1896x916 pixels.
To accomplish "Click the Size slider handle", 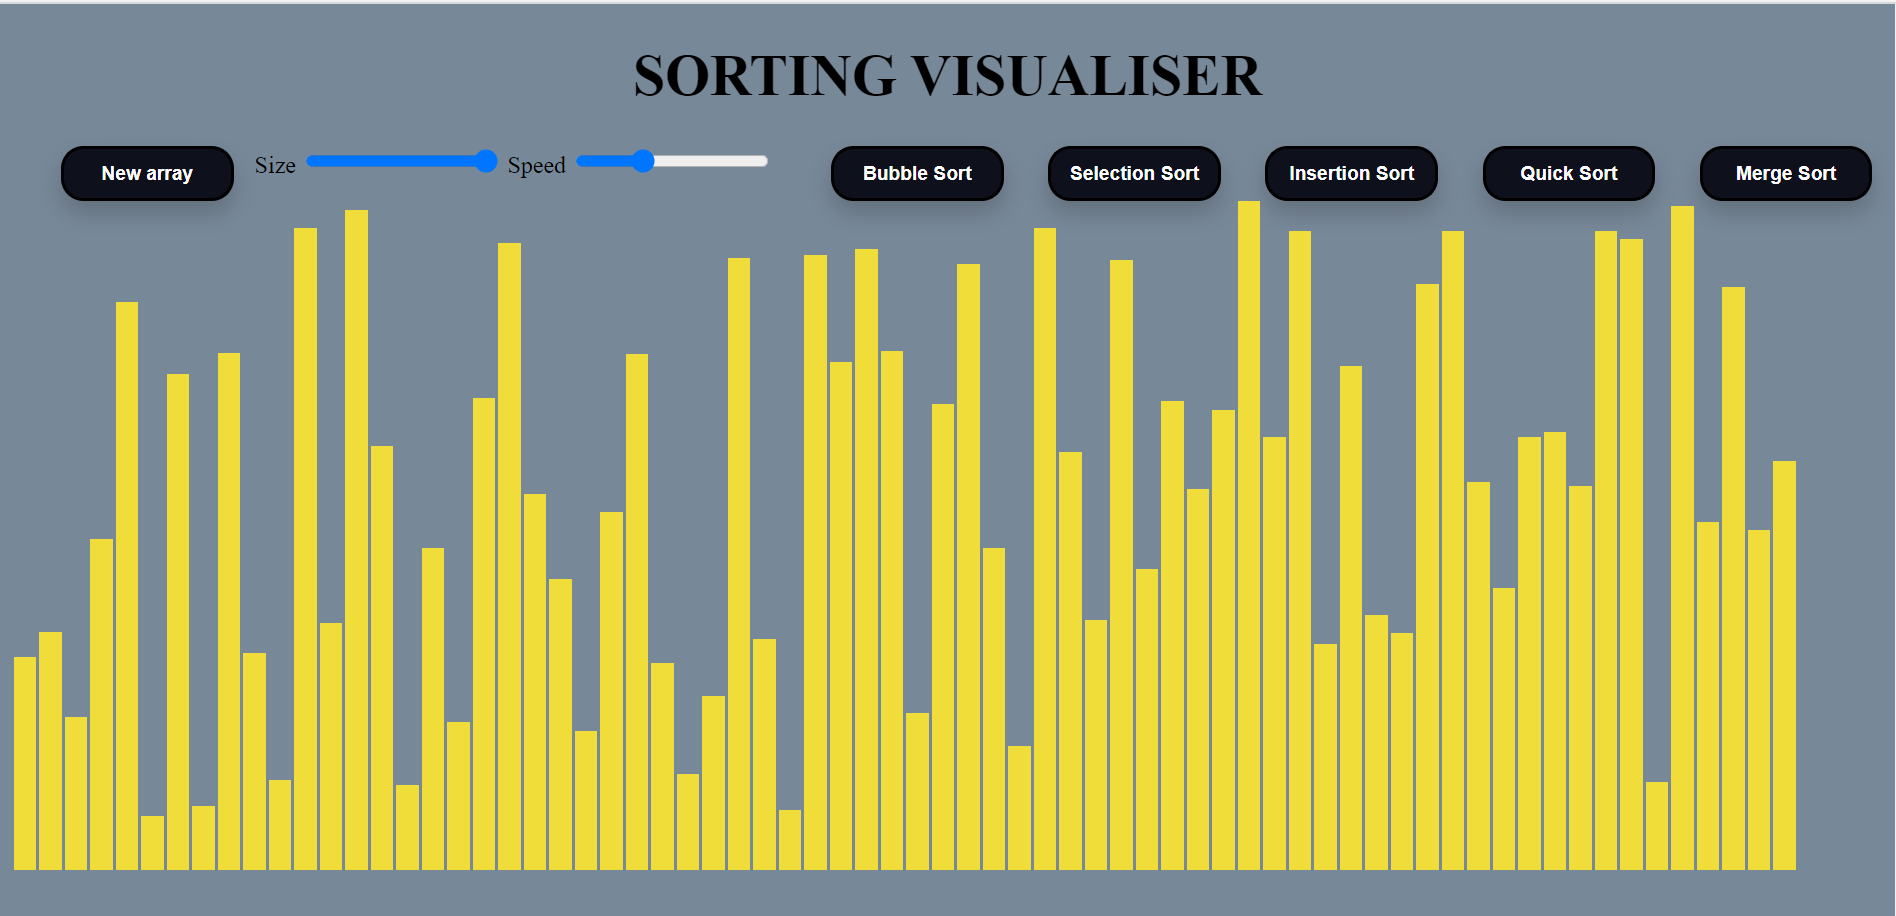I will 485,161.
